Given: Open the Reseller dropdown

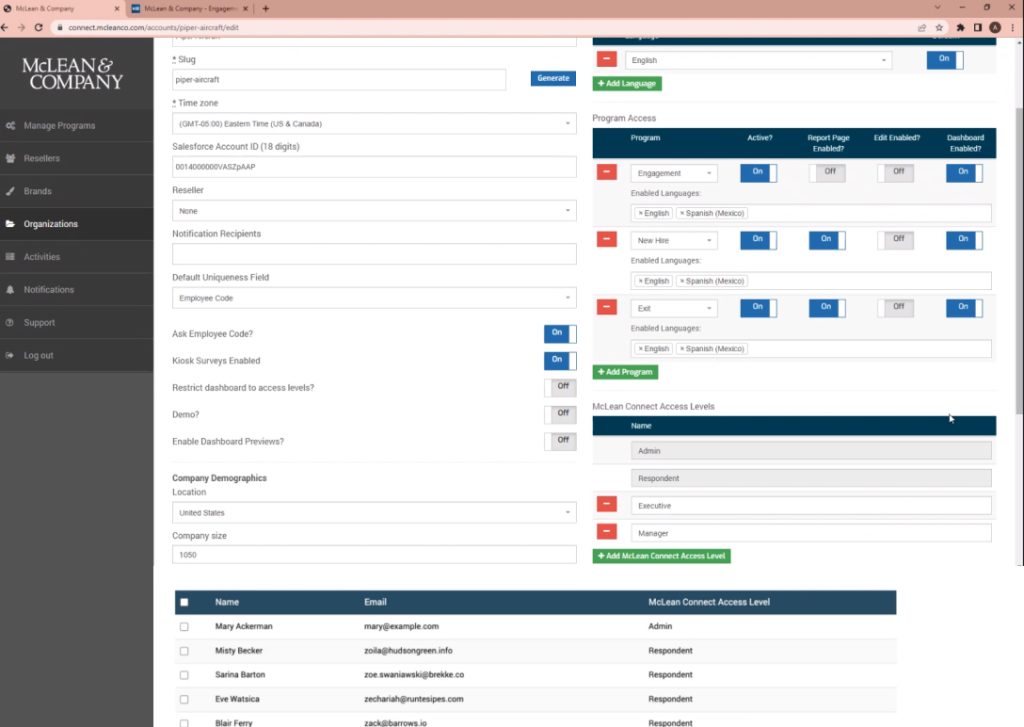Looking at the screenshot, I should point(374,210).
